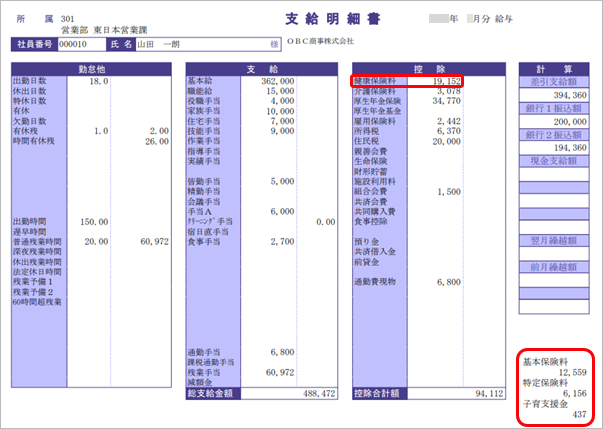Click the 残業手当 amount 60,972

[280, 372]
